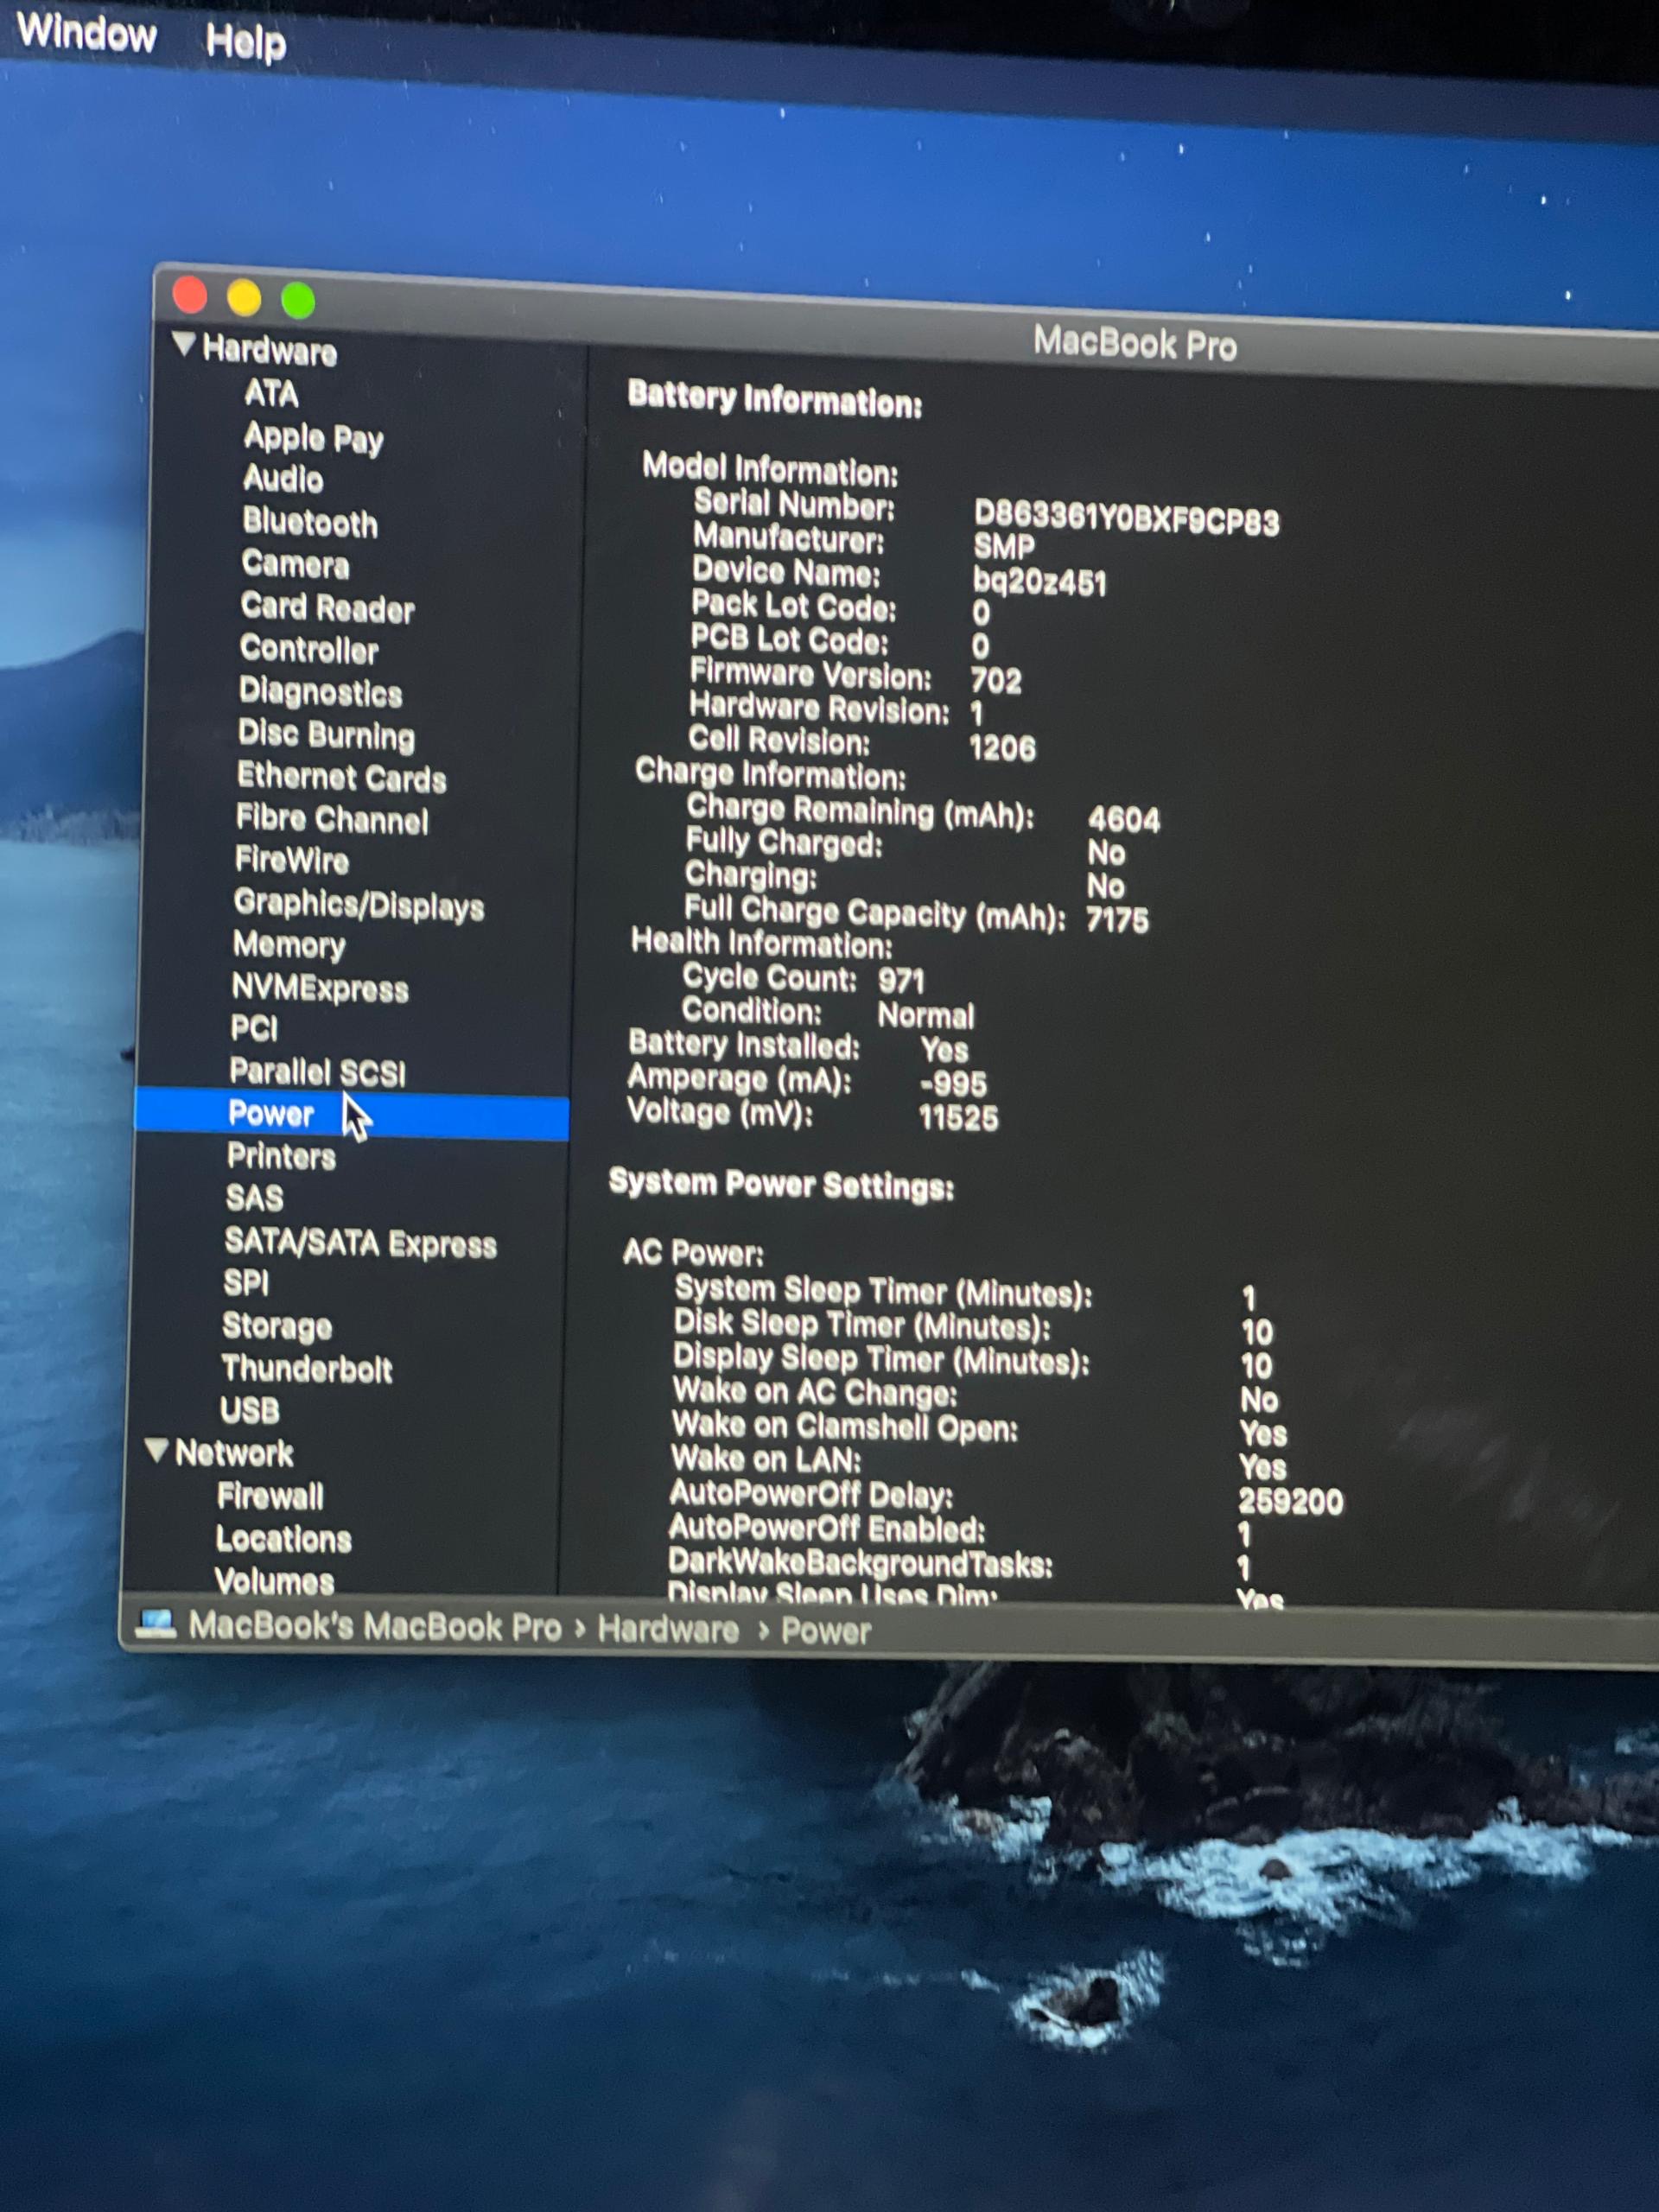This screenshot has height=2212, width=1659.
Task: Click the Health Information label
Action: [761, 943]
